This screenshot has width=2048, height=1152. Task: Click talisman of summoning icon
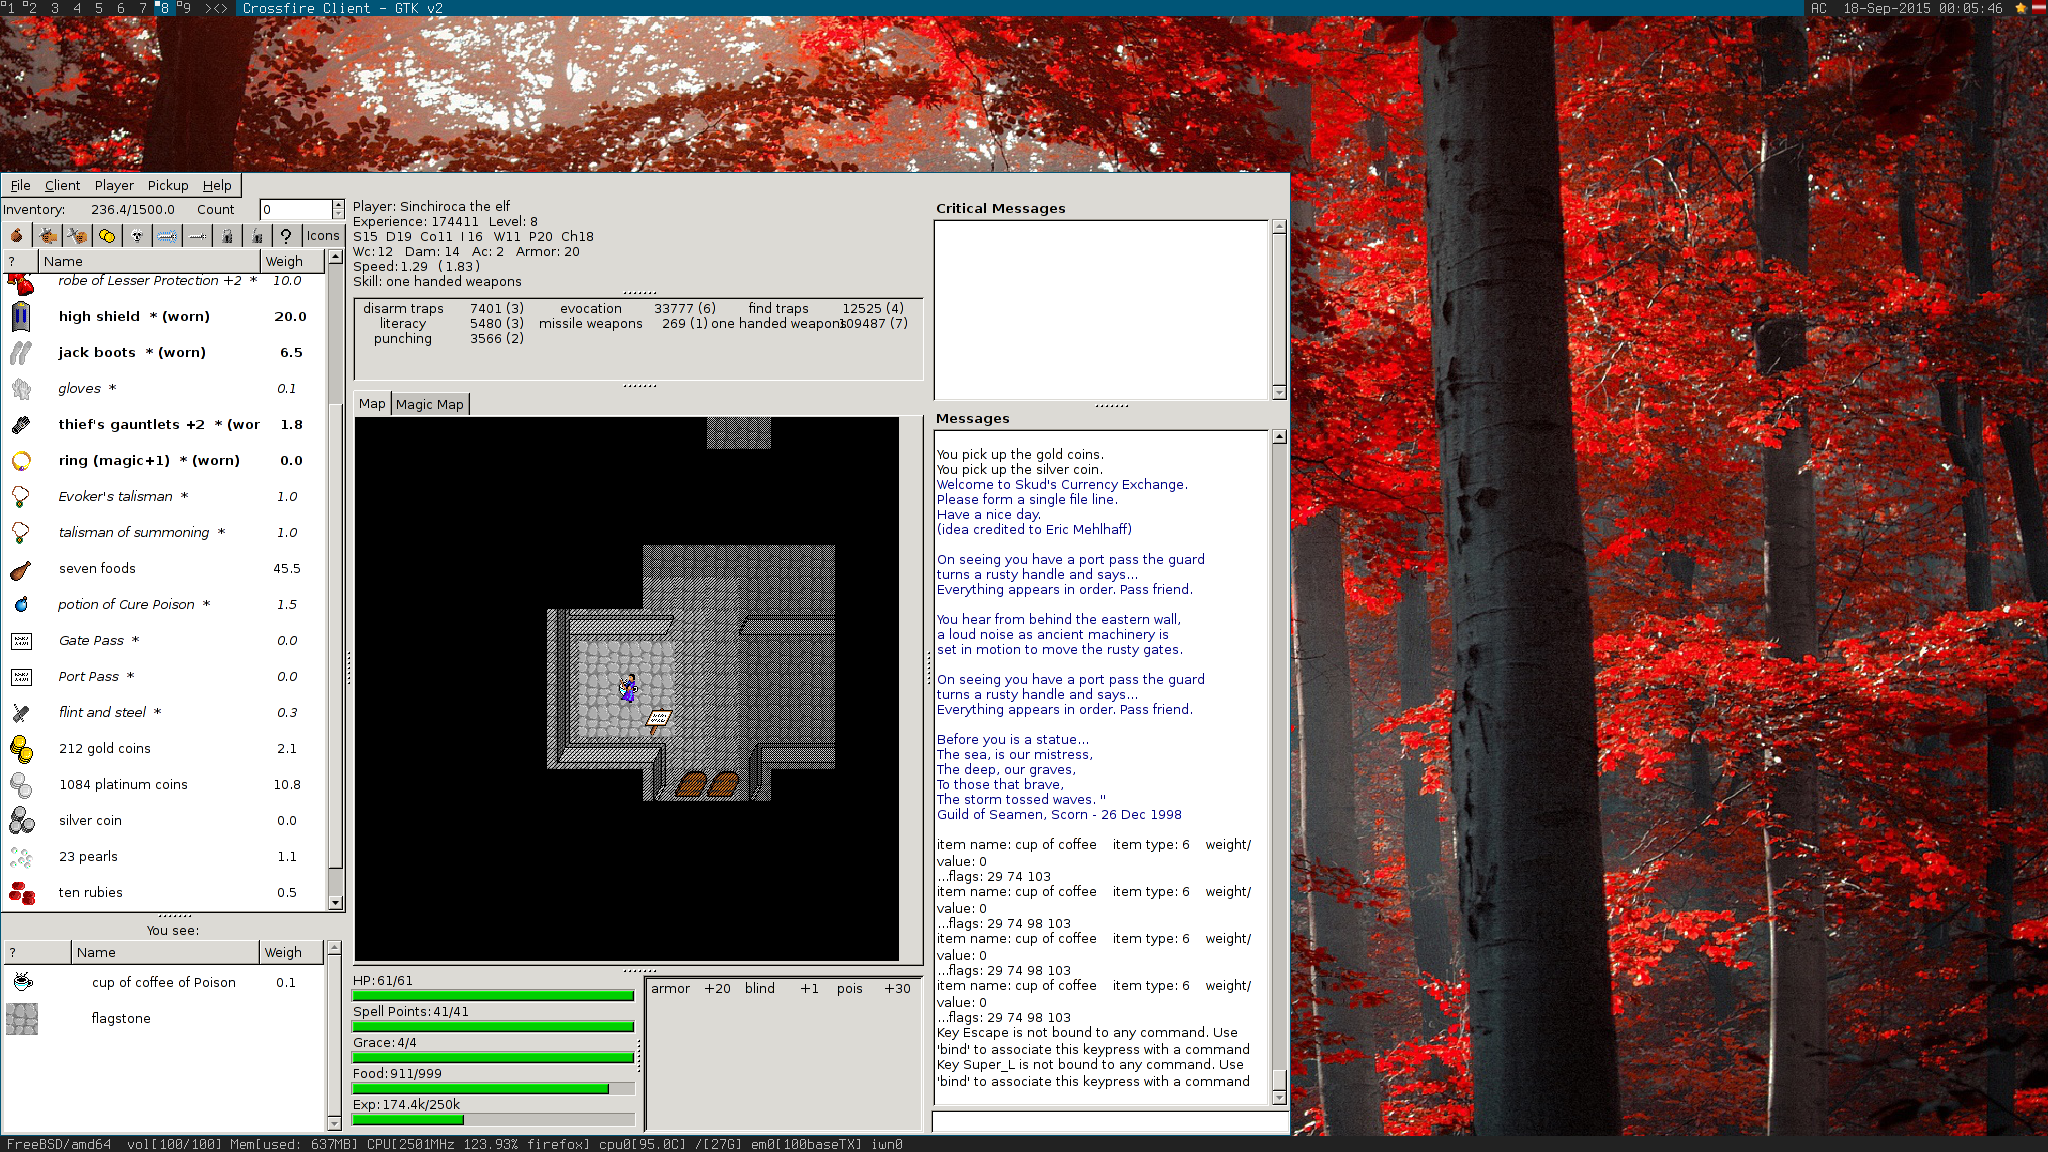(x=21, y=532)
